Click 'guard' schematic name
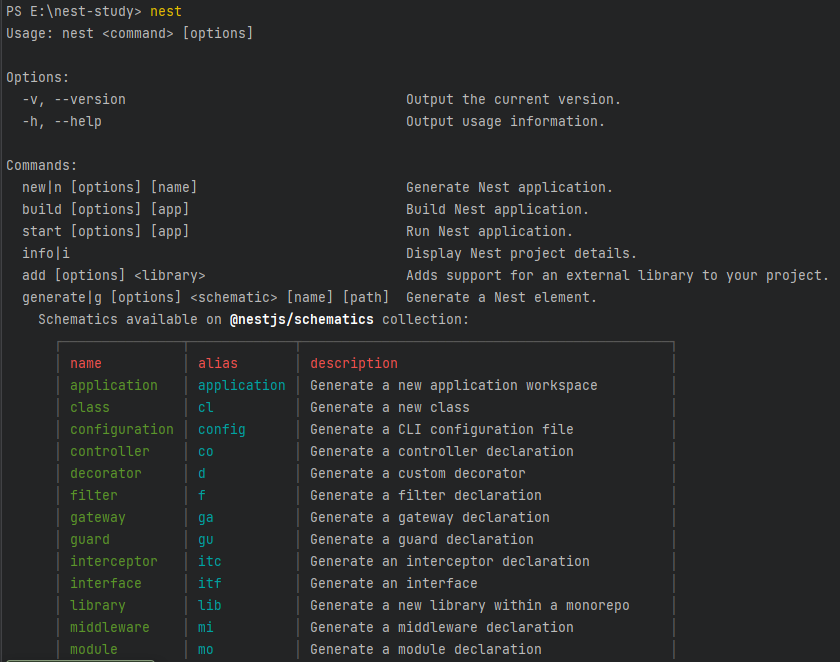The image size is (840, 662). coord(89,539)
